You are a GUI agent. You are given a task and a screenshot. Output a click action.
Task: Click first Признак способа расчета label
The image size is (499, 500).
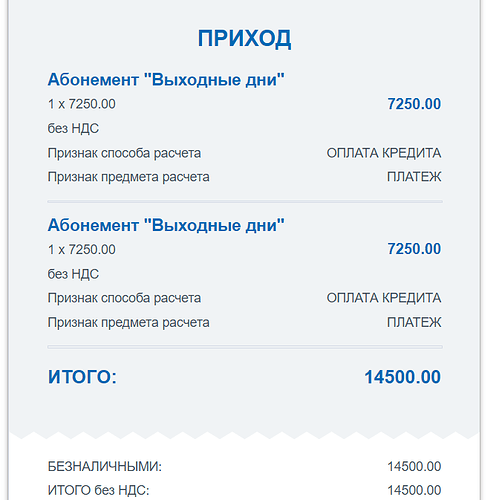click(124, 153)
